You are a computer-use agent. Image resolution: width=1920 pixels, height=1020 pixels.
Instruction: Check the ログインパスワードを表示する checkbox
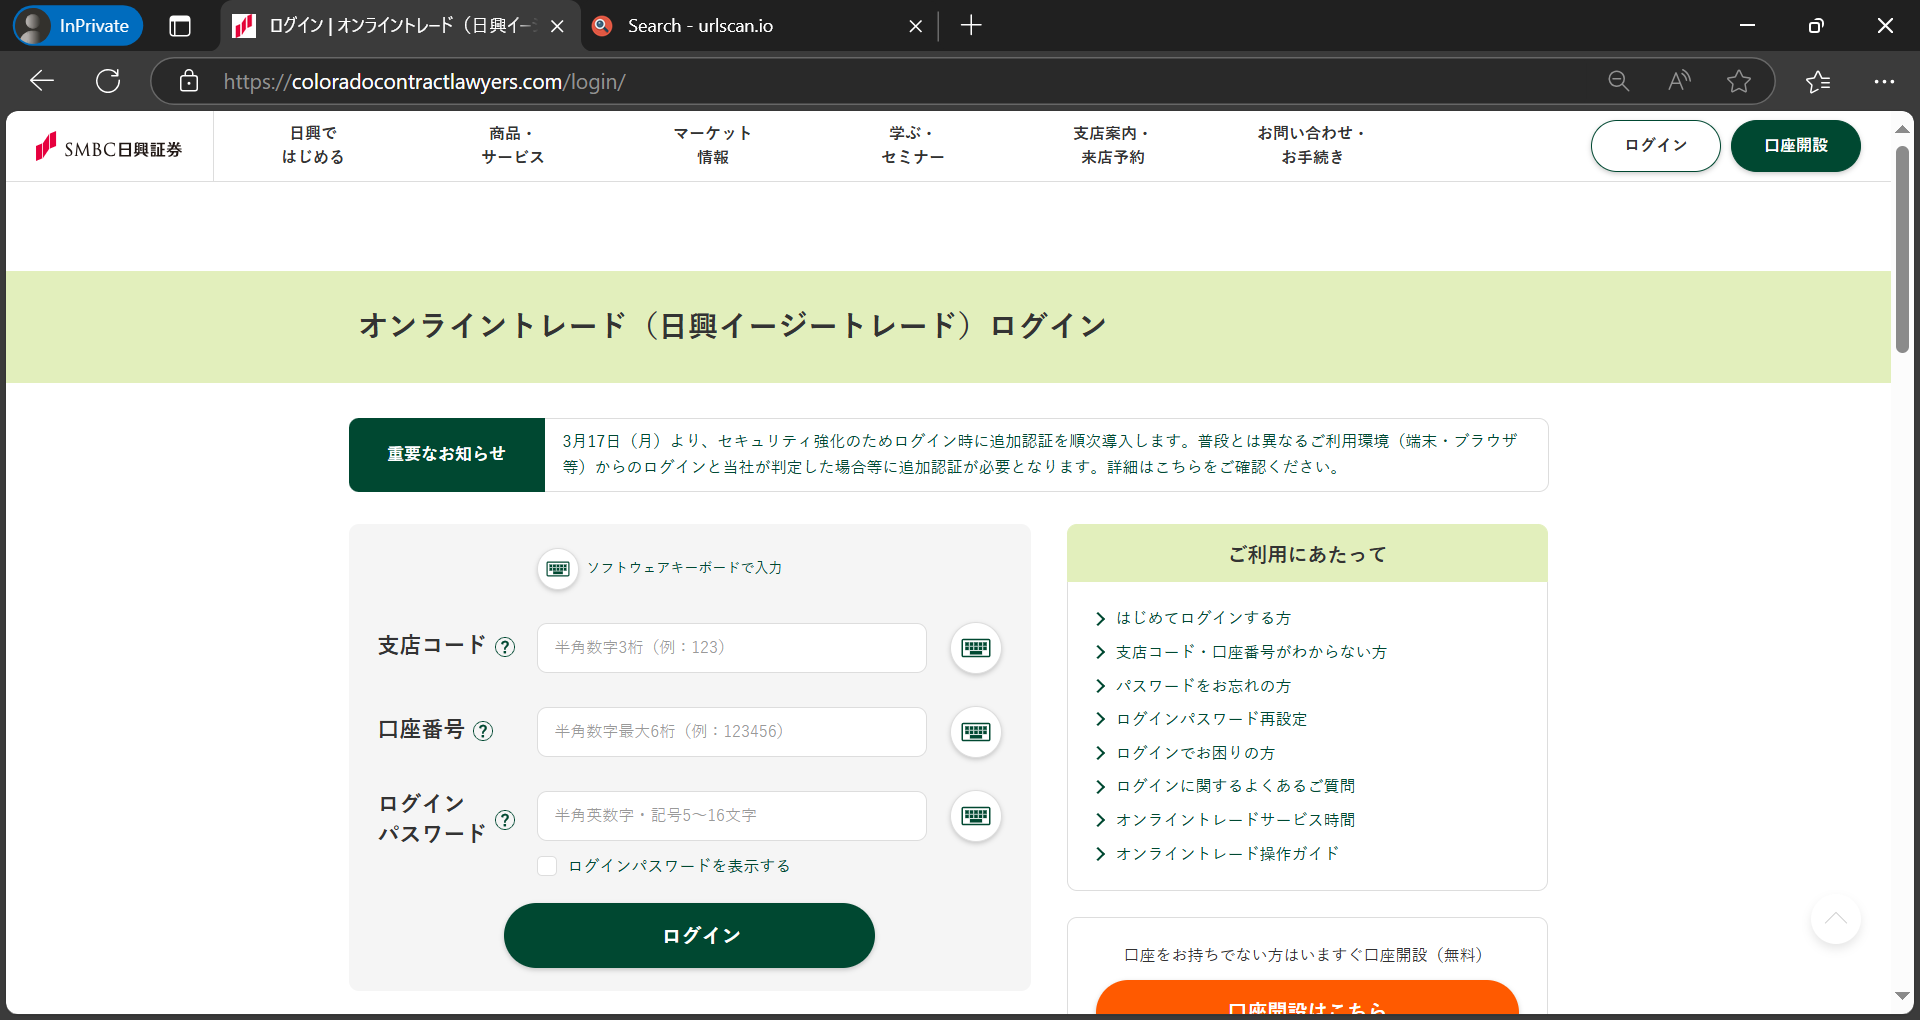547,866
